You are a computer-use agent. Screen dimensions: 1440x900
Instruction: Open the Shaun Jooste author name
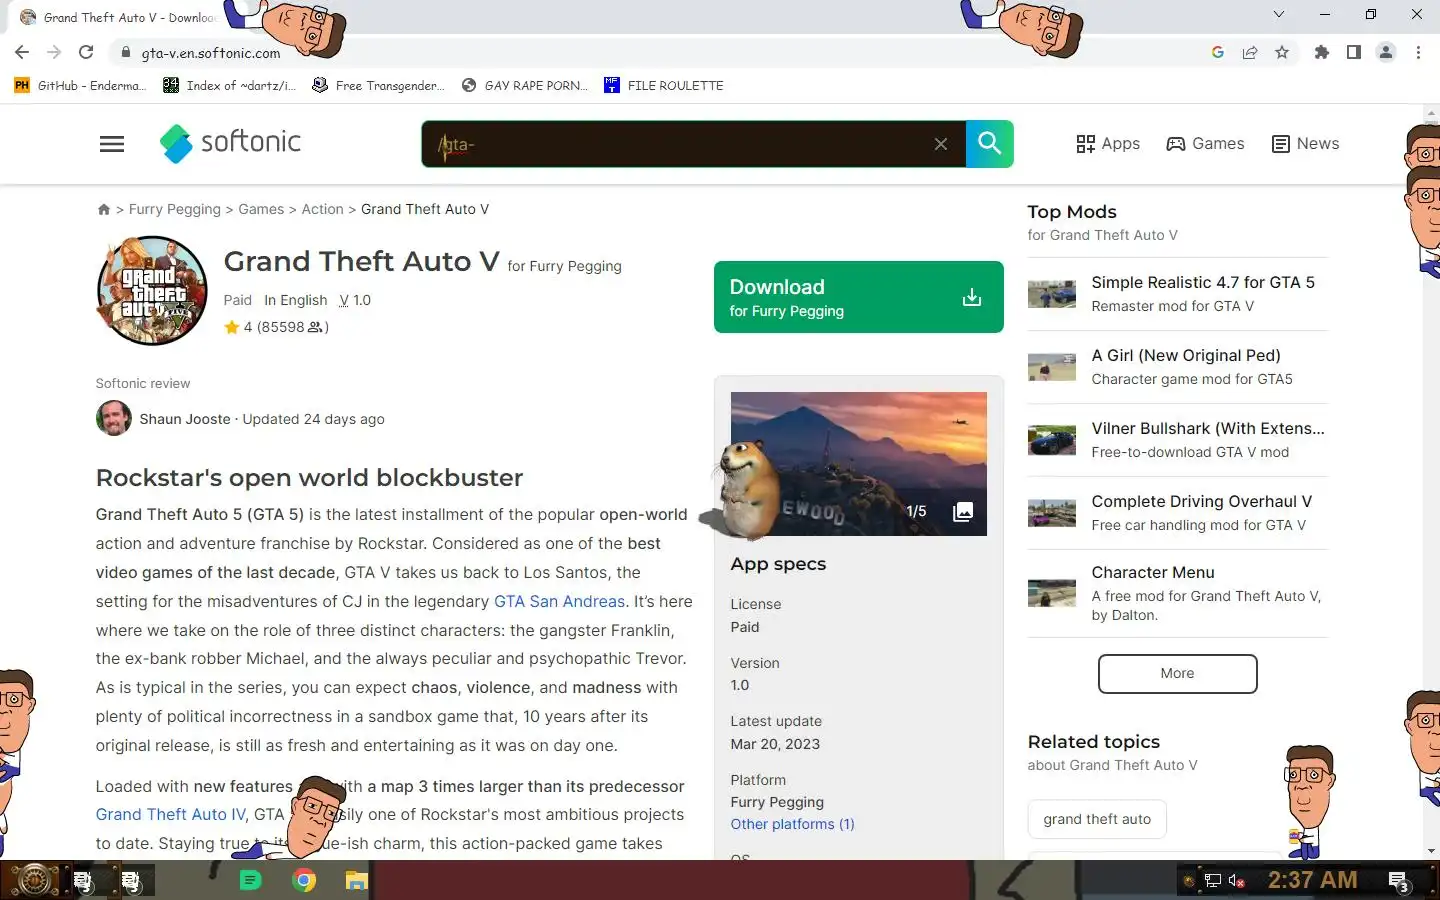185,419
